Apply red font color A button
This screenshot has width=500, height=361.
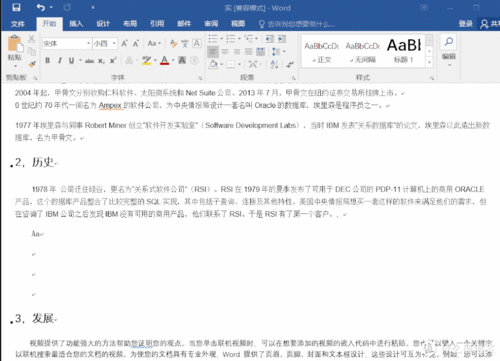[165, 60]
